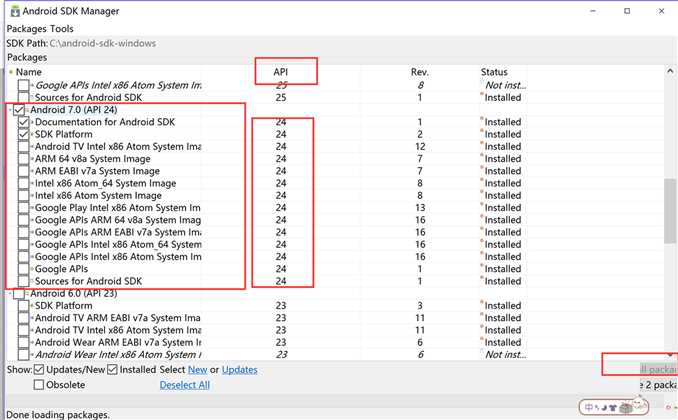This screenshot has width=678, height=420.
Task: Click the Deselect All link
Action: click(185, 385)
